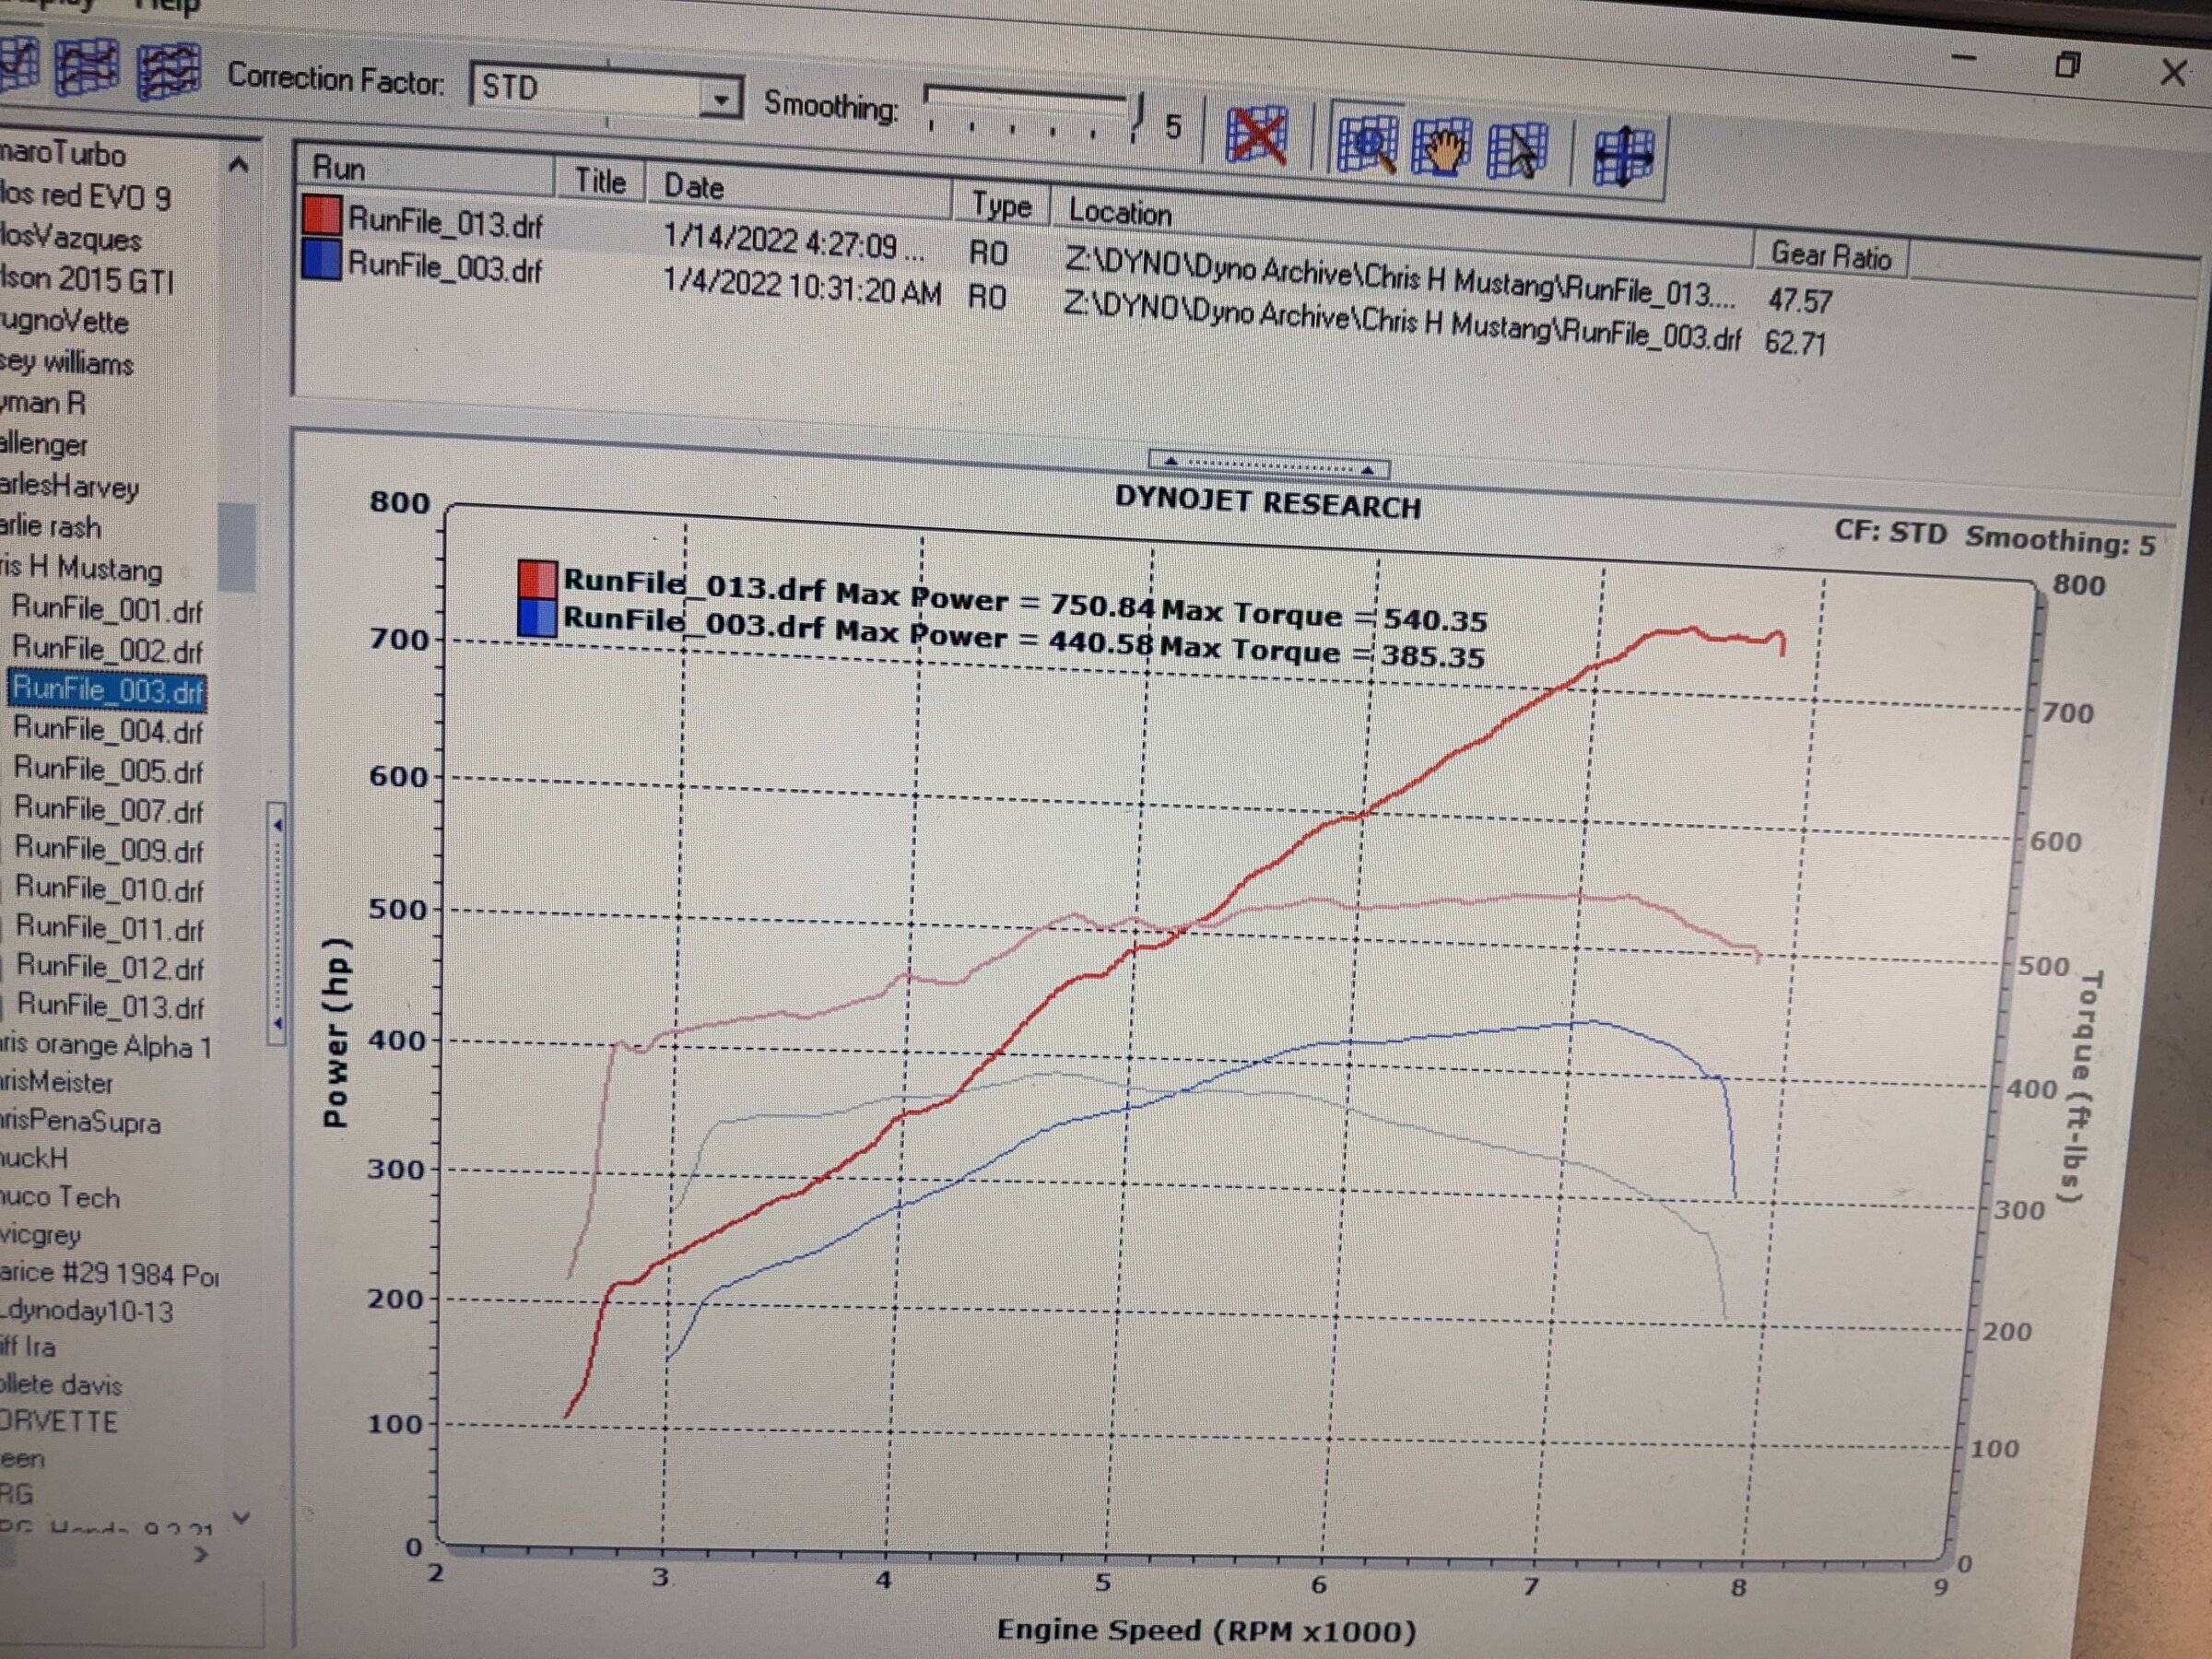Click red swatch of RunFile_013.drf in run list

click(321, 217)
